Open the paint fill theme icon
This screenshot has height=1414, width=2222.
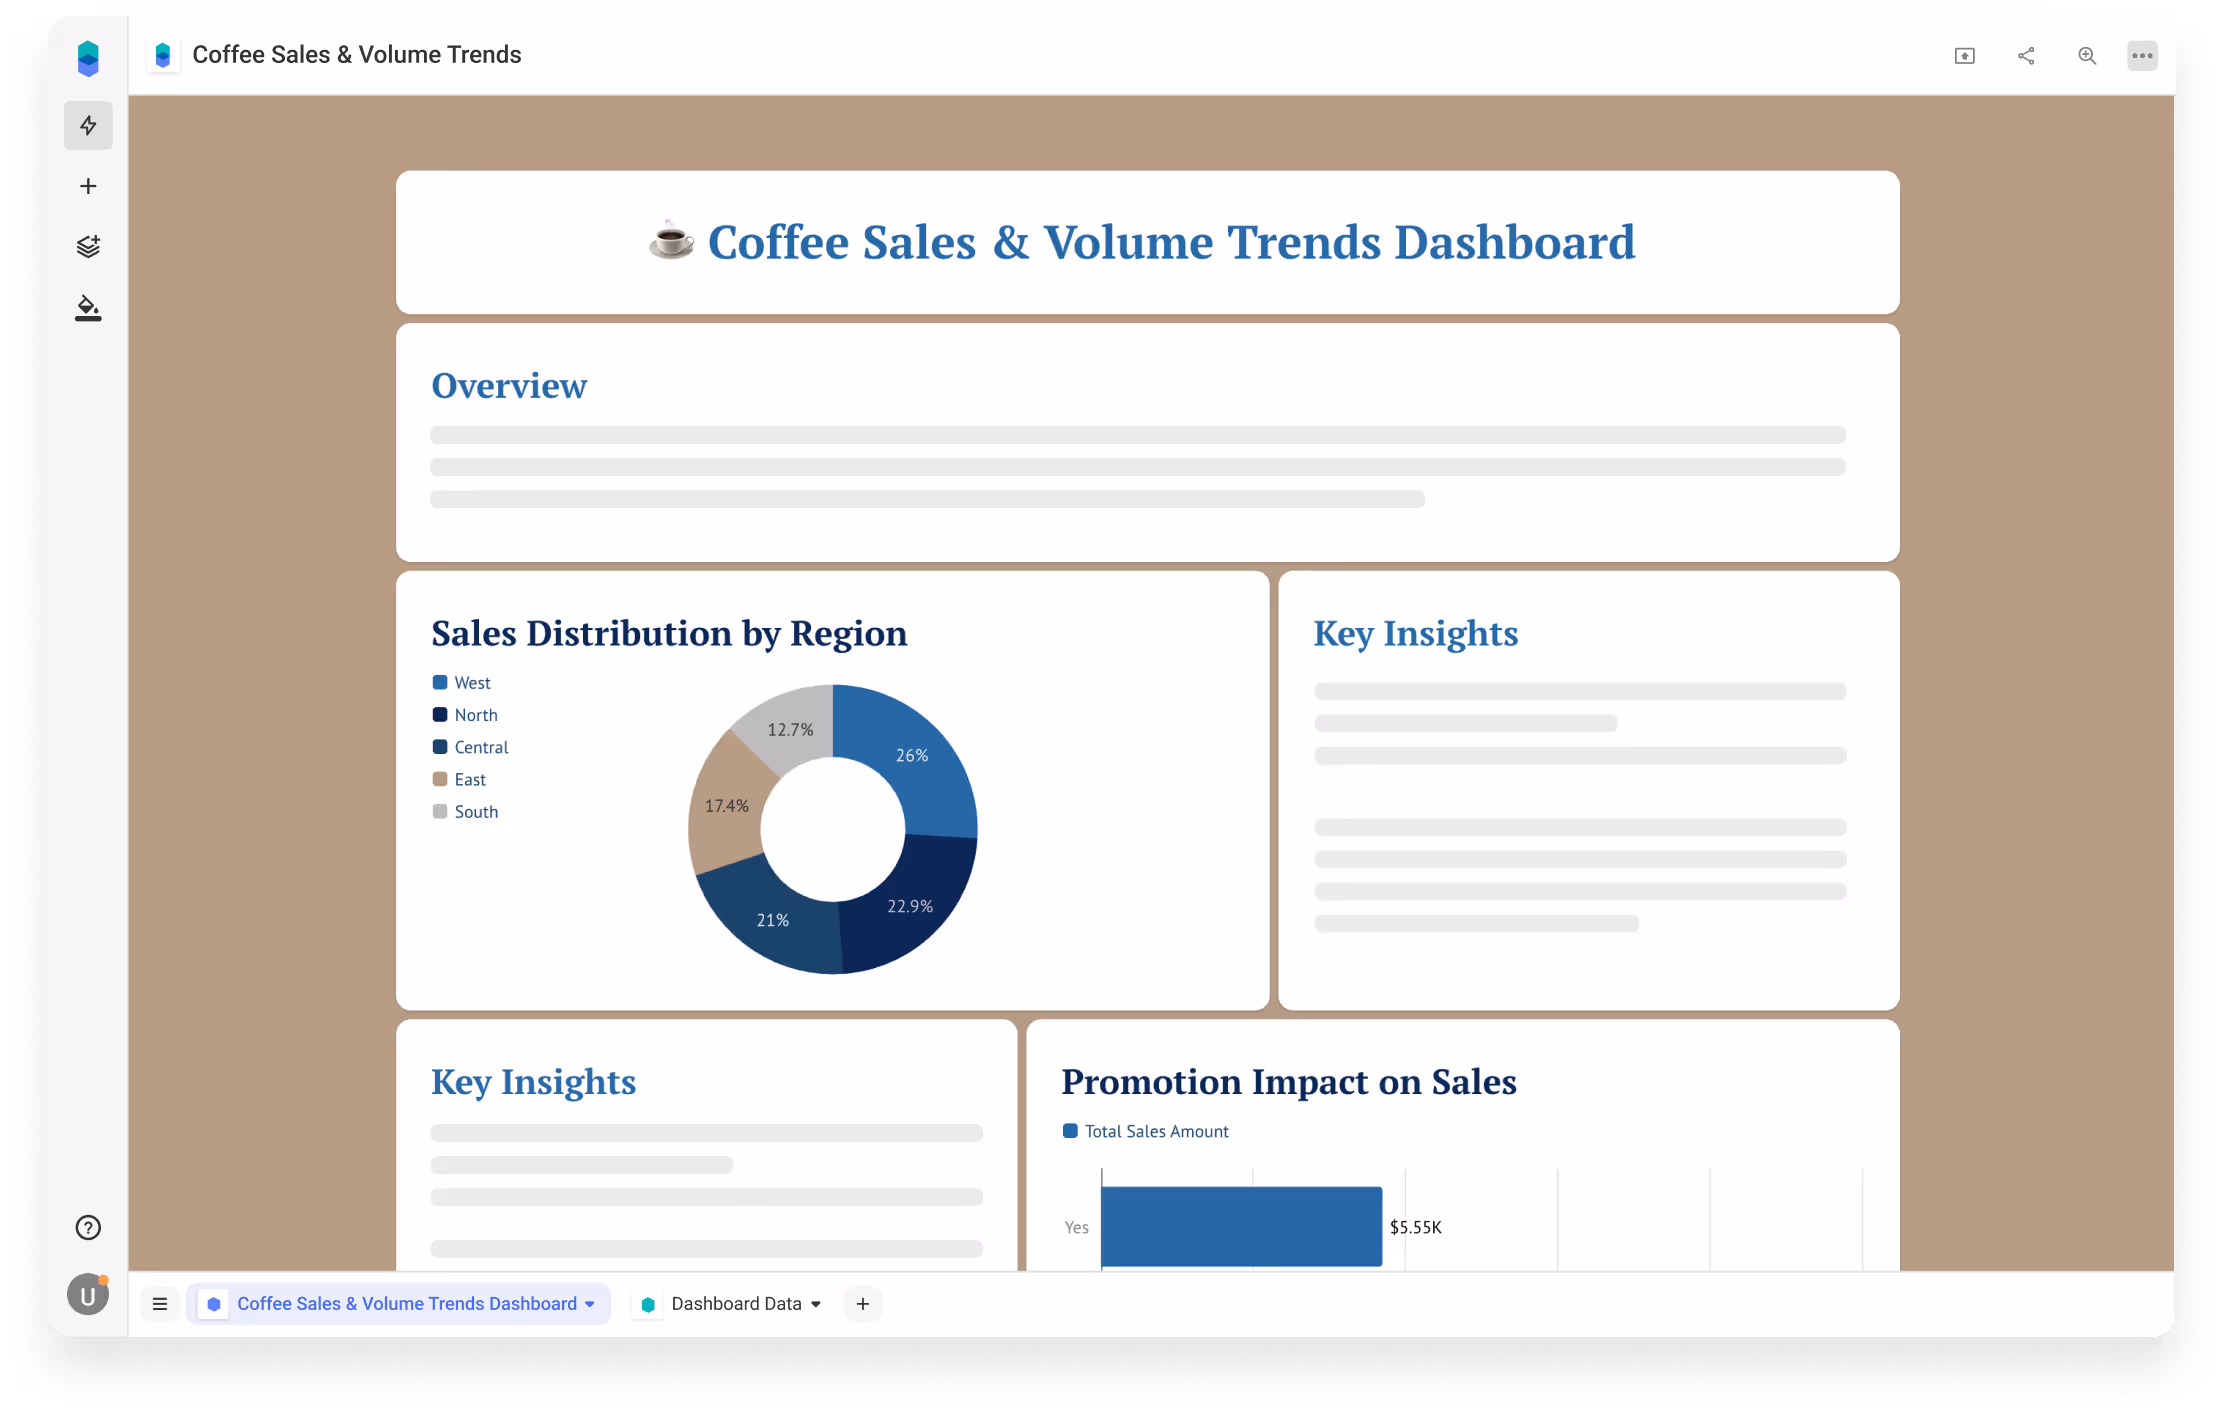coord(88,308)
